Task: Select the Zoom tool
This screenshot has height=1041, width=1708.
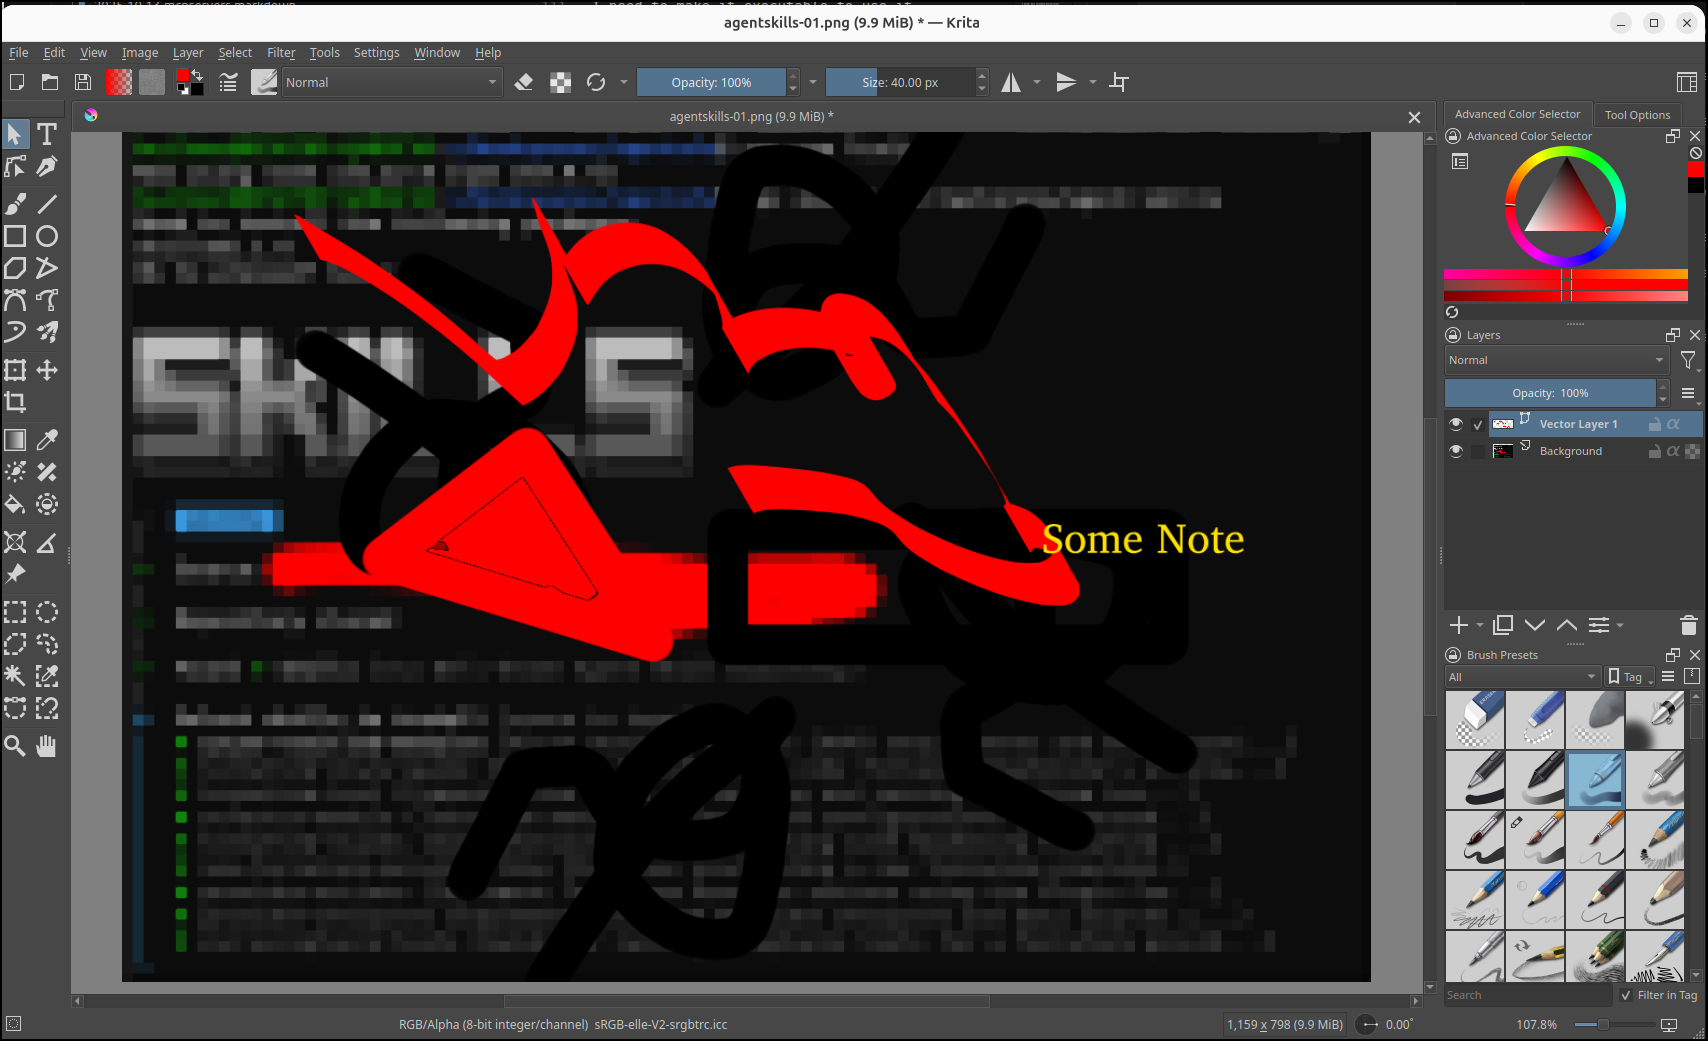Action: [15, 746]
